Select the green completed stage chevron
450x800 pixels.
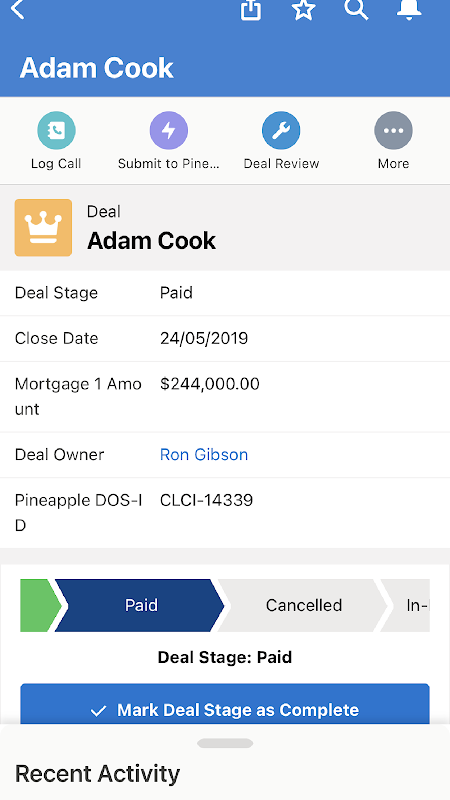tap(38, 605)
